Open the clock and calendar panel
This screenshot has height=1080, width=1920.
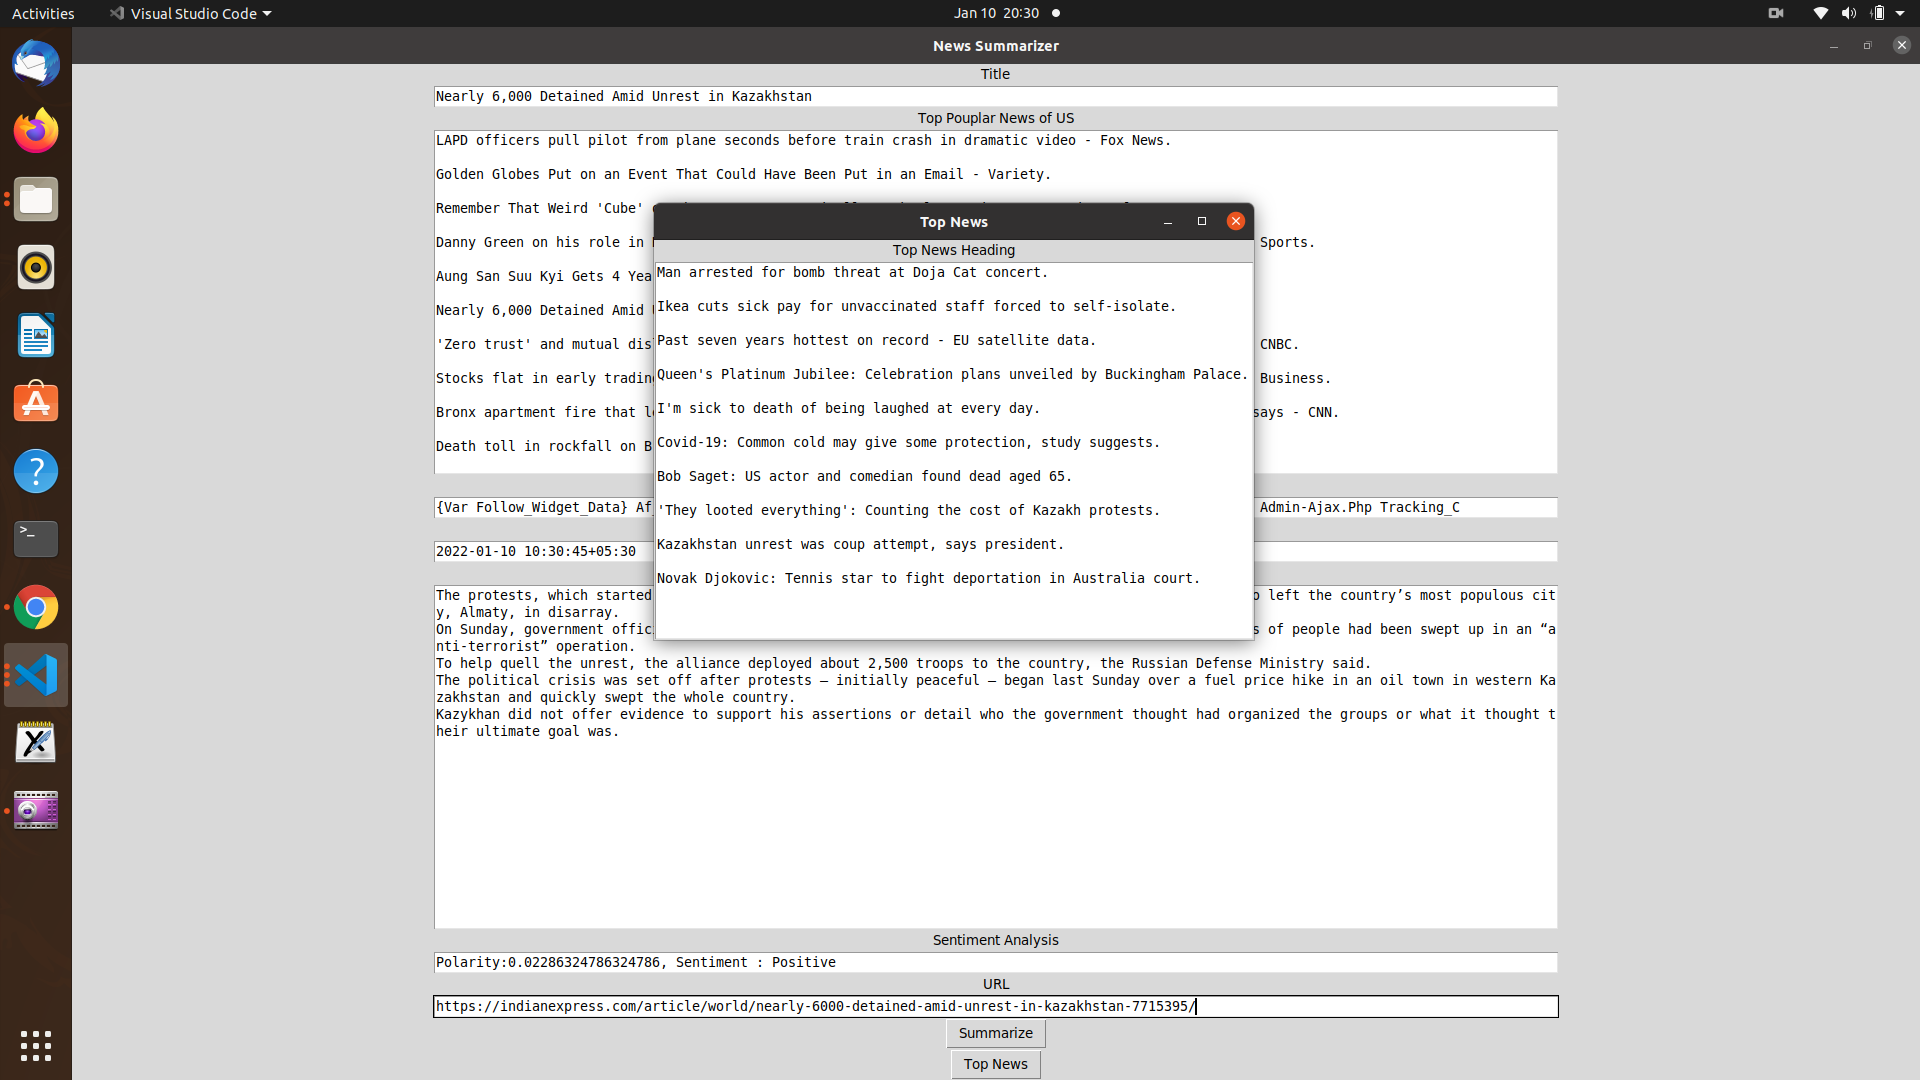(x=996, y=13)
